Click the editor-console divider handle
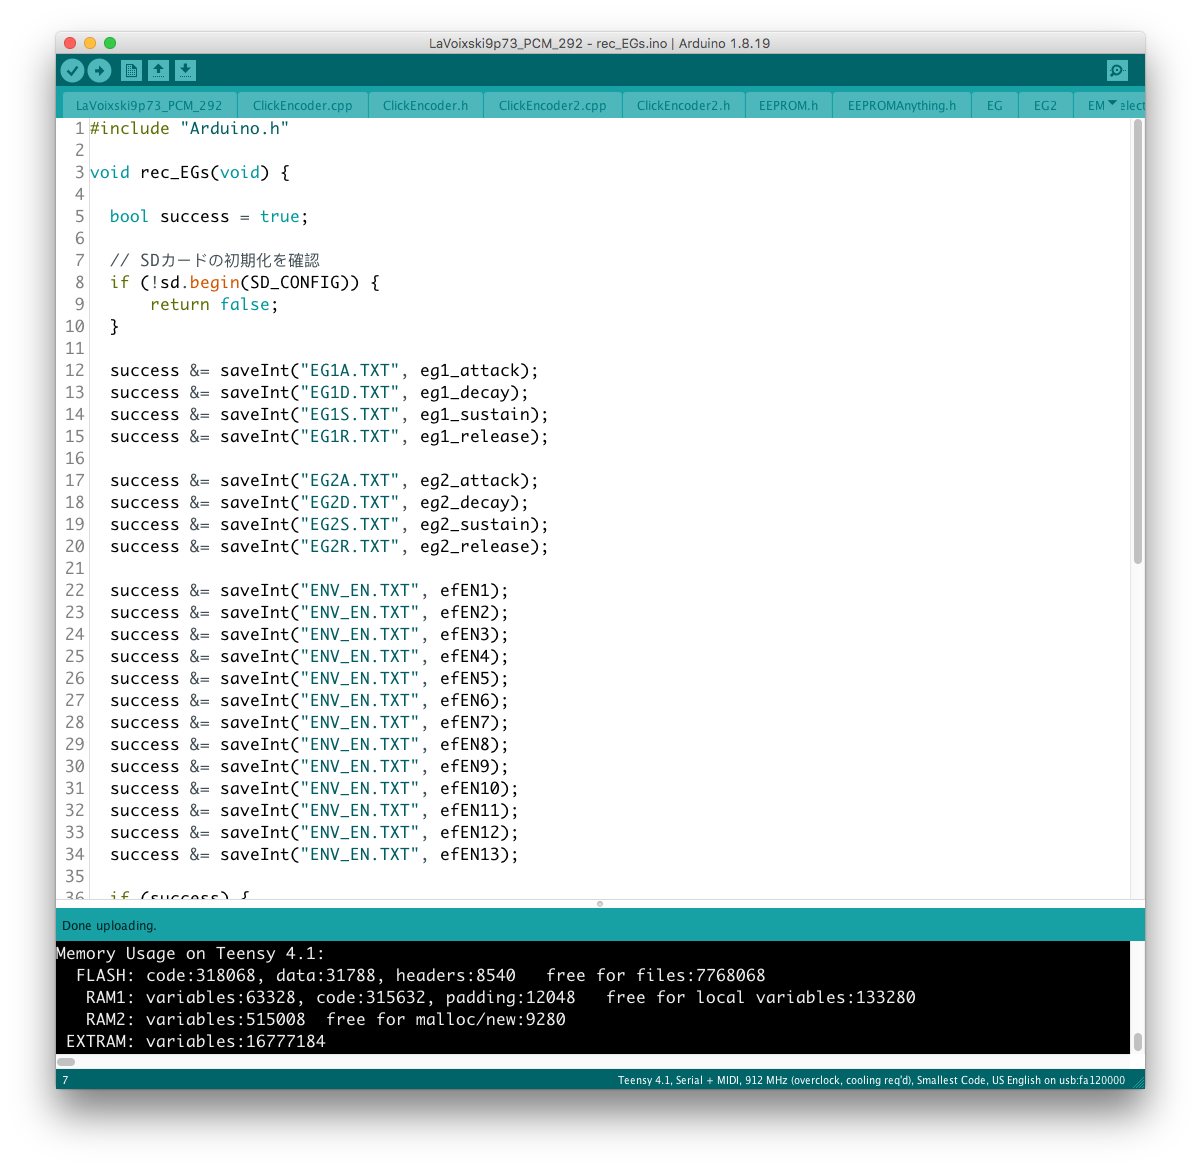 click(x=600, y=904)
